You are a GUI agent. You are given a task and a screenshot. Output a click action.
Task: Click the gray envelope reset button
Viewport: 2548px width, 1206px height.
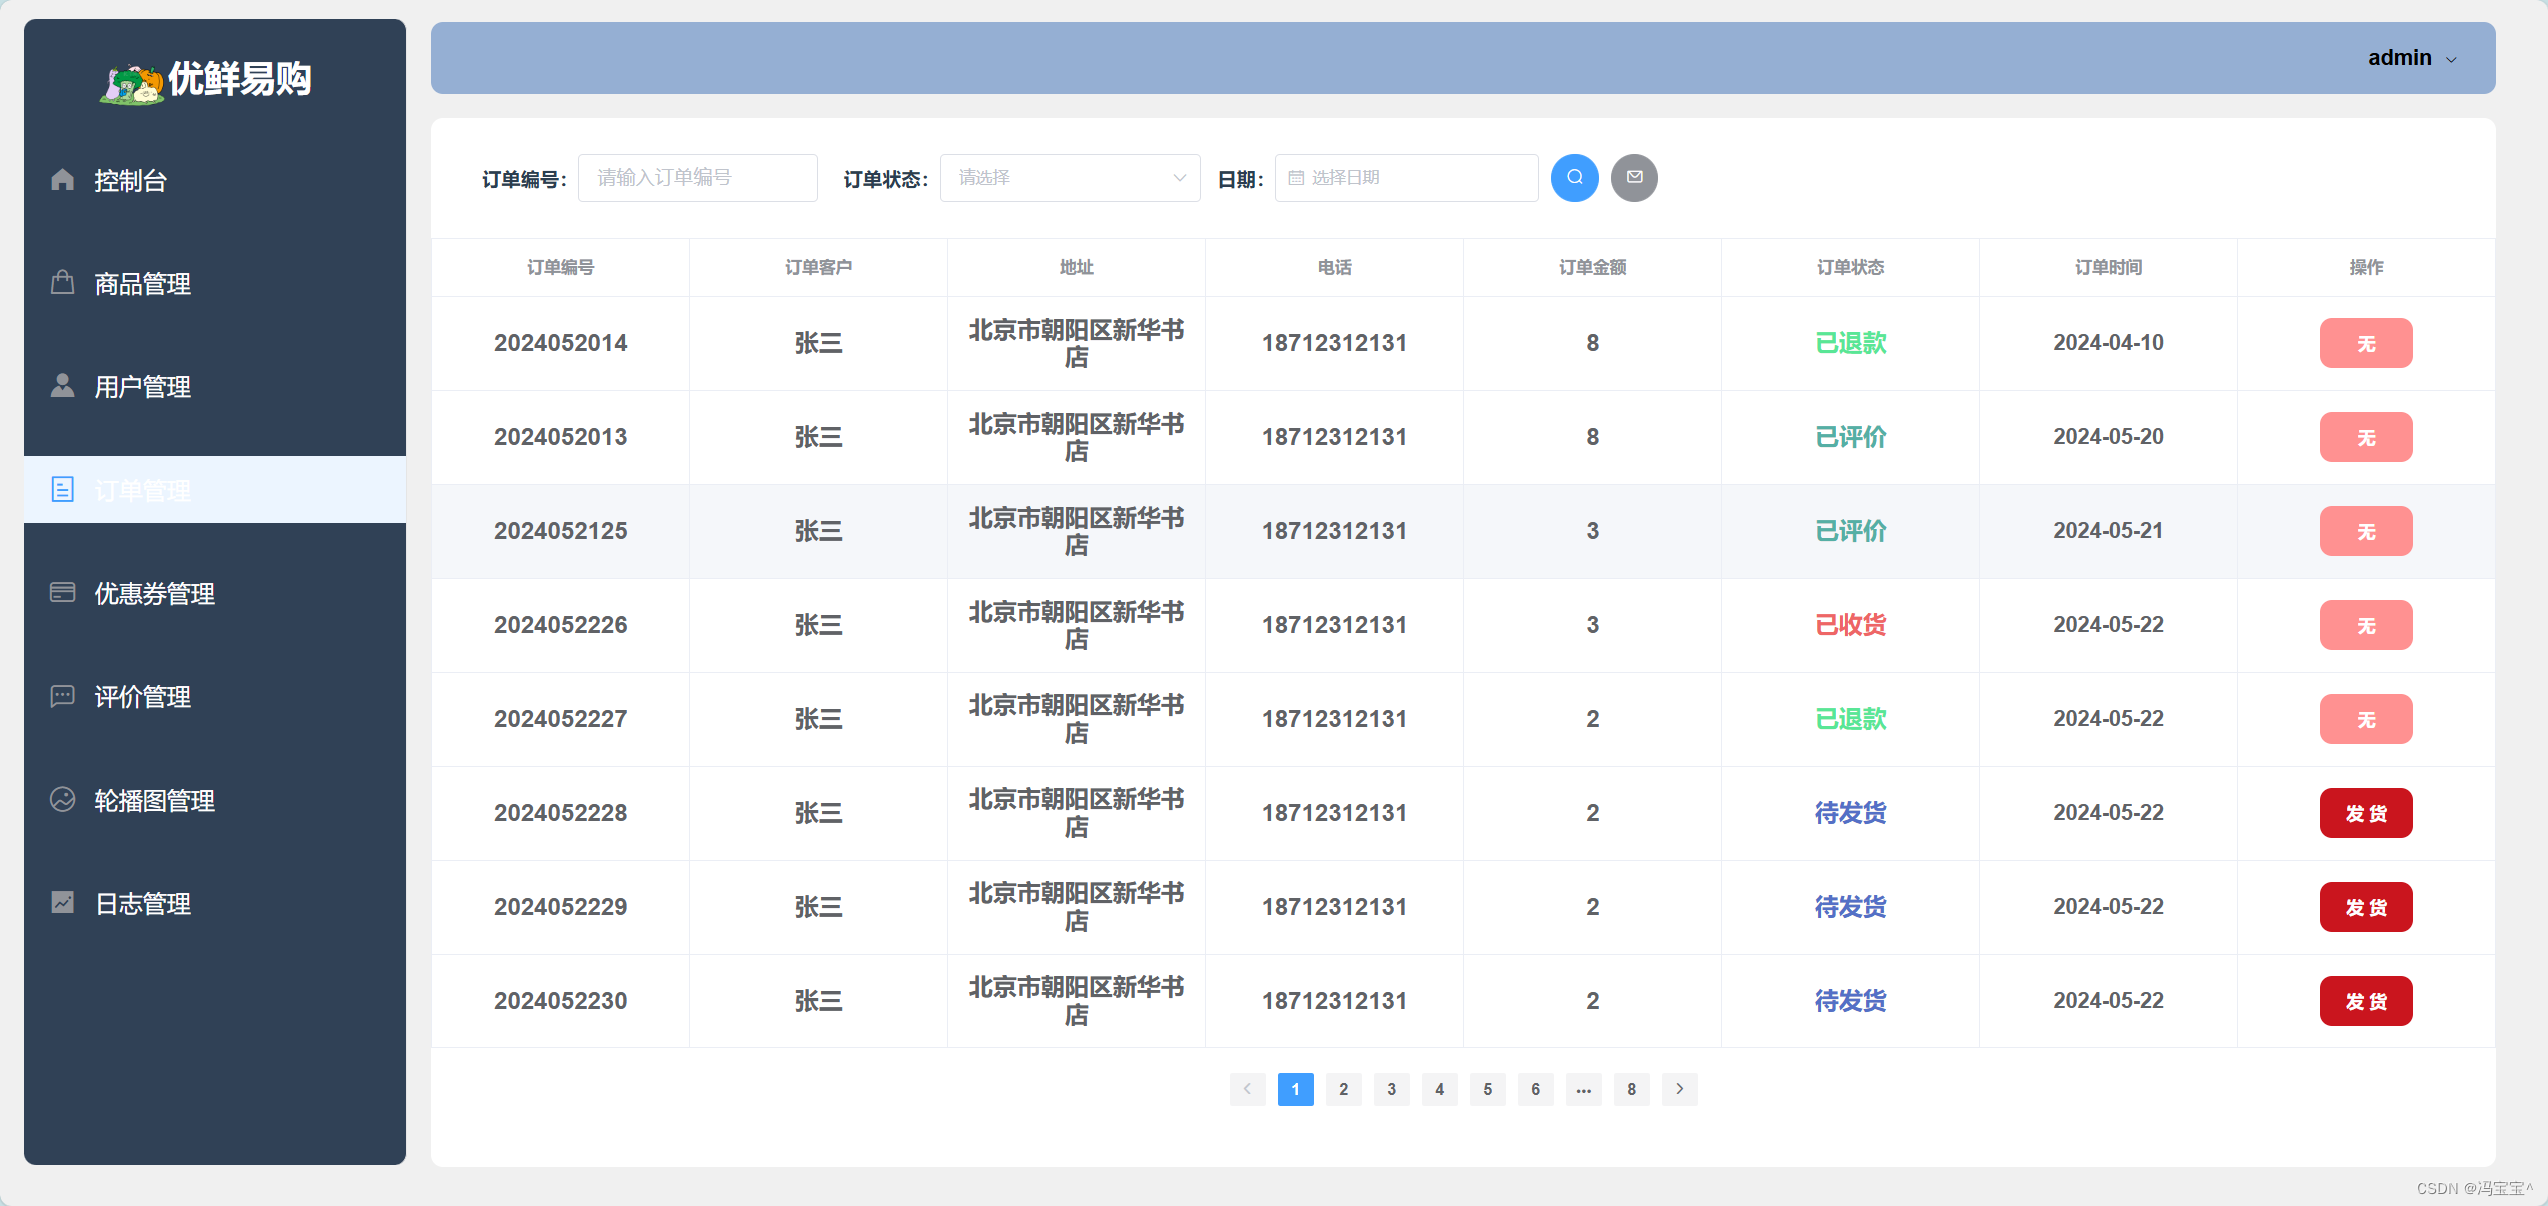(x=1634, y=178)
